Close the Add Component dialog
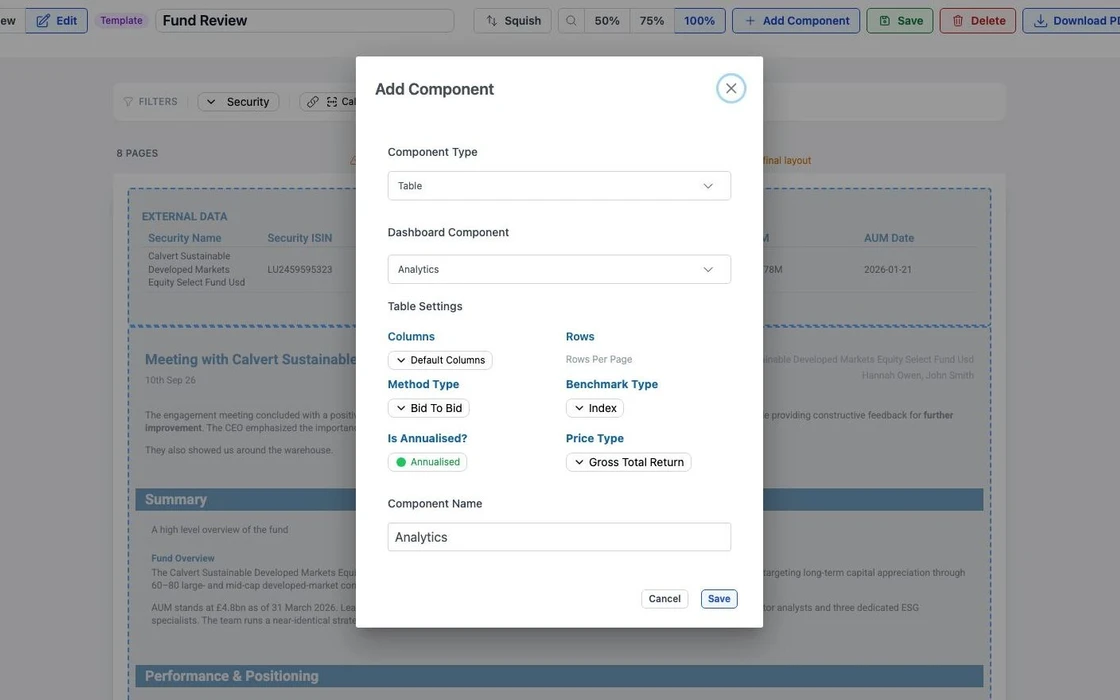Screen dimensions: 1120x700 730,89
